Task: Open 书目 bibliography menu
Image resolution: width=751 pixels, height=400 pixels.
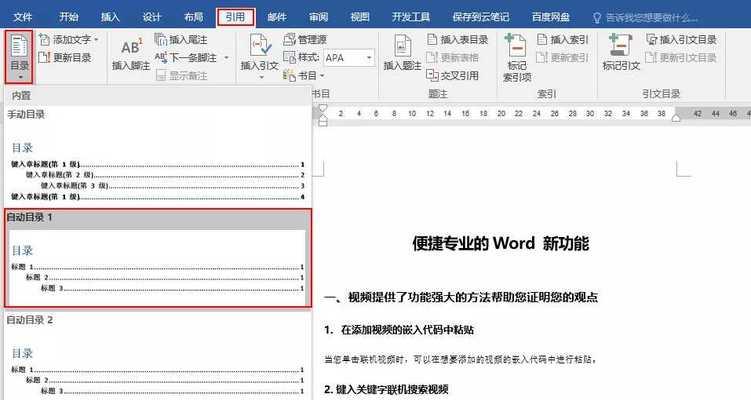Action: [304, 76]
